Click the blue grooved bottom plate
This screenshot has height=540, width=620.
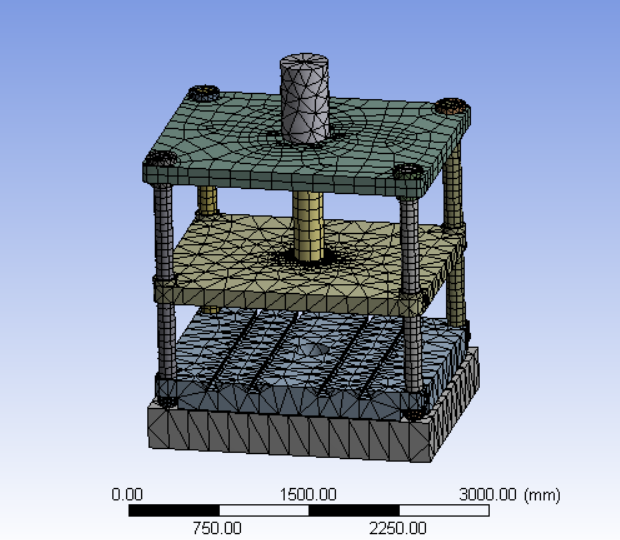point(312,362)
